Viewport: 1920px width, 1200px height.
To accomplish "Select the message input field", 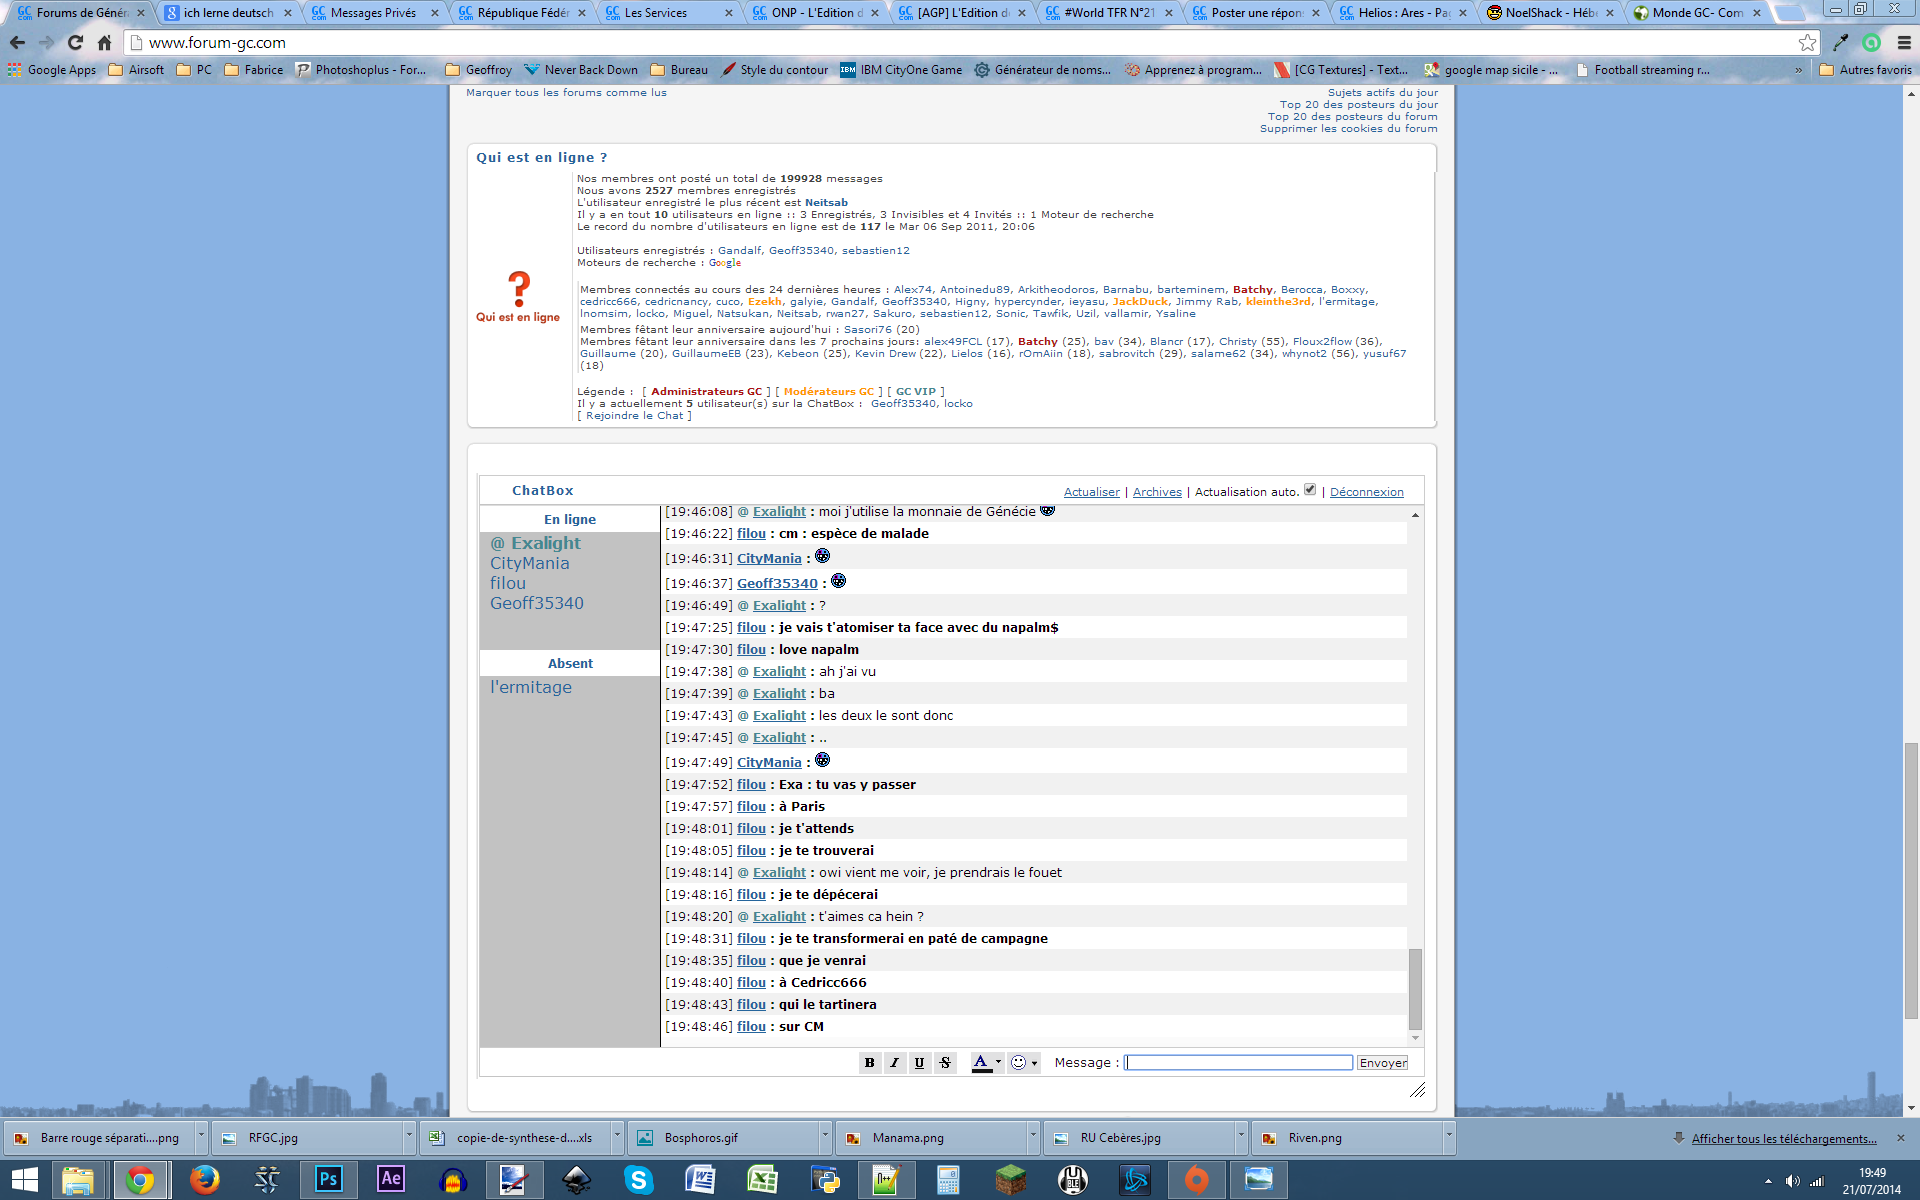I will click(1234, 1062).
